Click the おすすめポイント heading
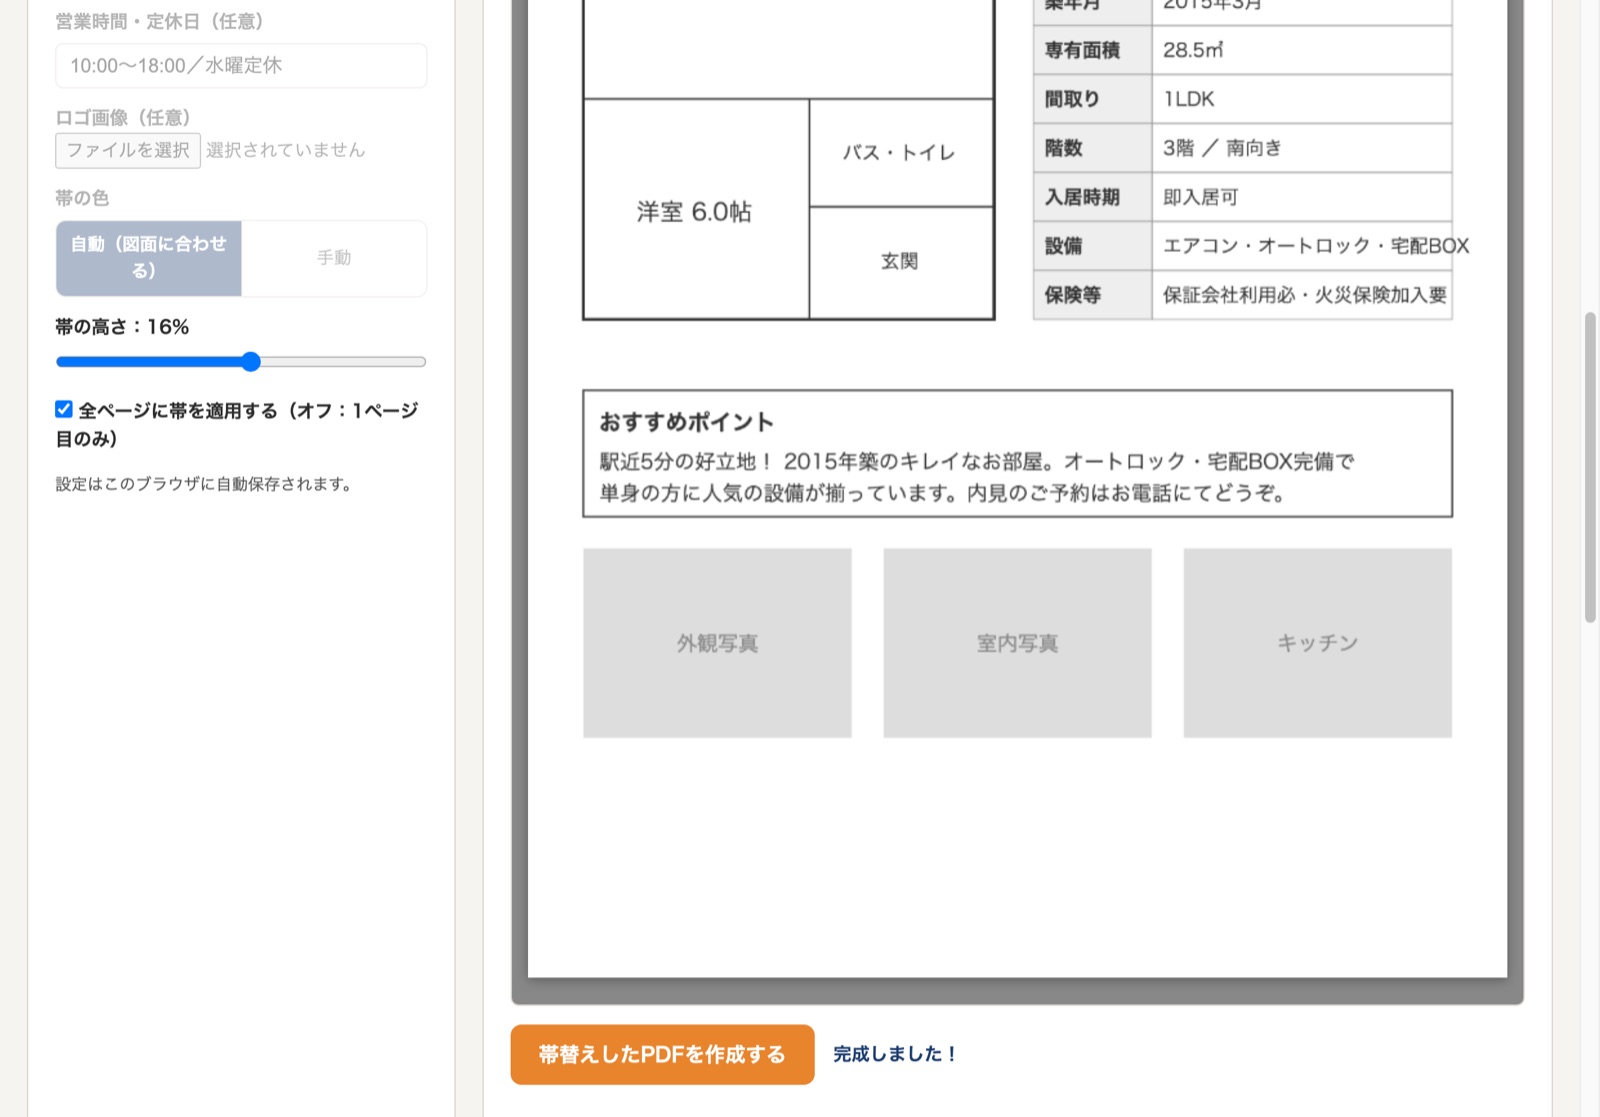Image resolution: width=1600 pixels, height=1117 pixels. click(687, 422)
